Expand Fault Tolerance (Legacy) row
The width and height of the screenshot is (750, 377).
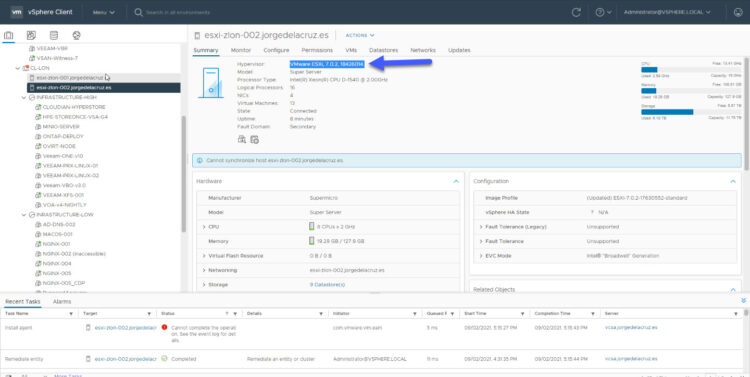(x=481, y=227)
